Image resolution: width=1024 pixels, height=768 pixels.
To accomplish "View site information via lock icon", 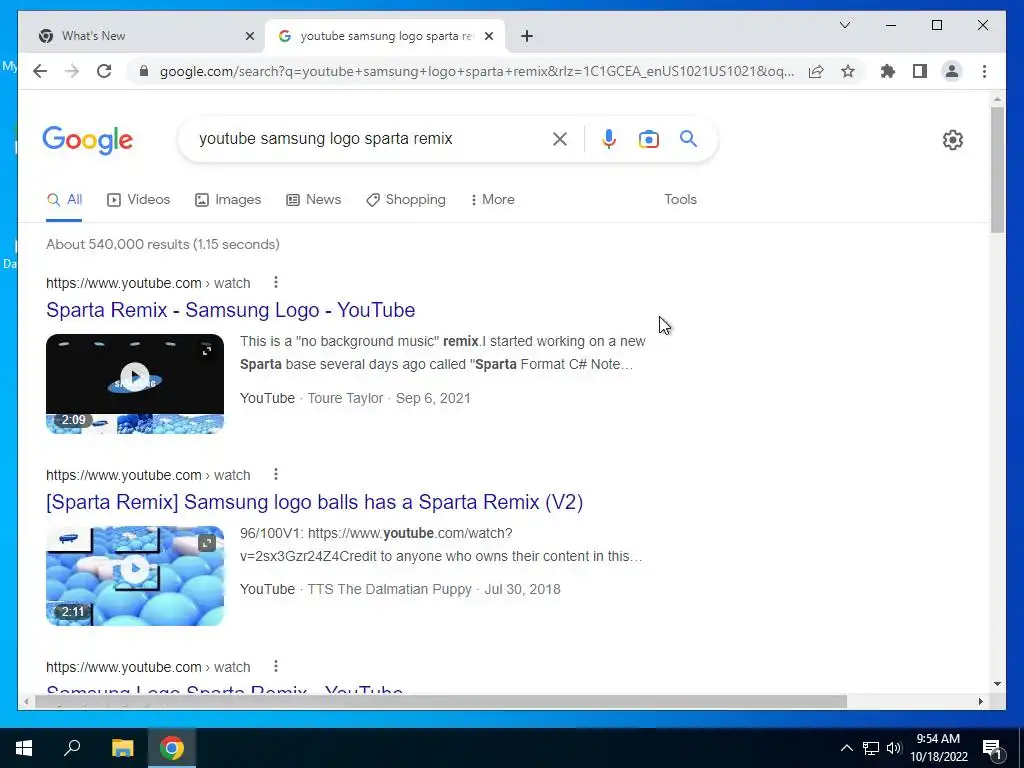I will click(144, 71).
